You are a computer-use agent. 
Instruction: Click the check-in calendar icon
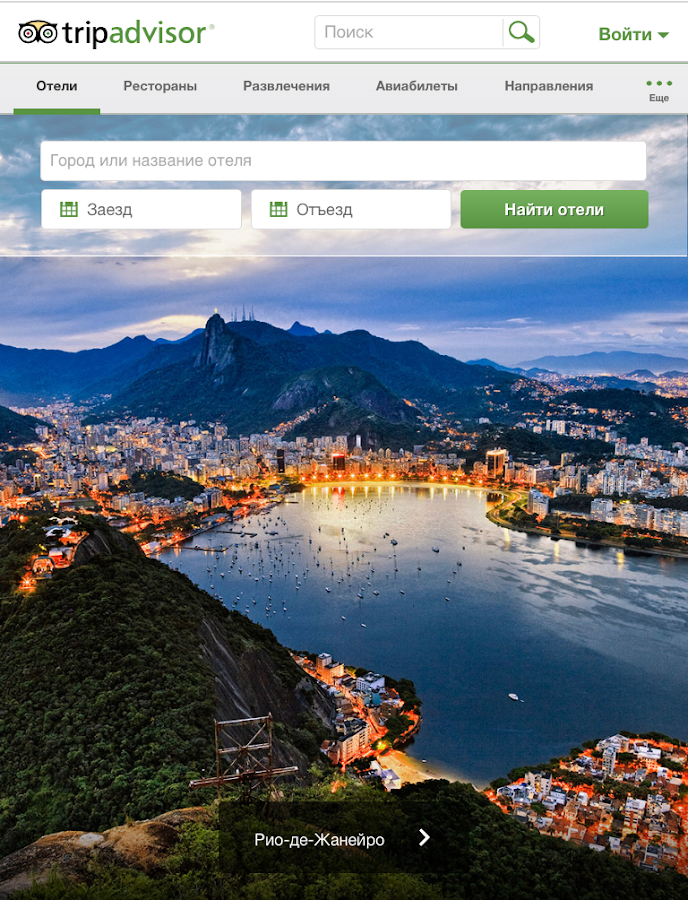click(x=69, y=209)
